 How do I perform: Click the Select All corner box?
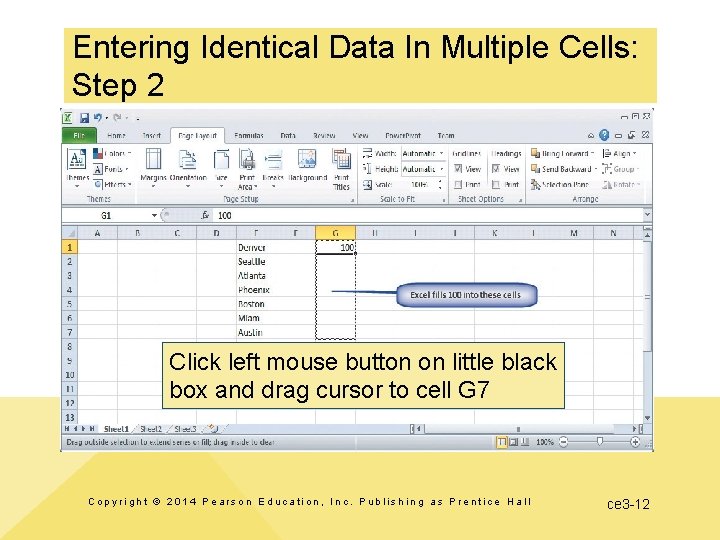click(x=69, y=233)
